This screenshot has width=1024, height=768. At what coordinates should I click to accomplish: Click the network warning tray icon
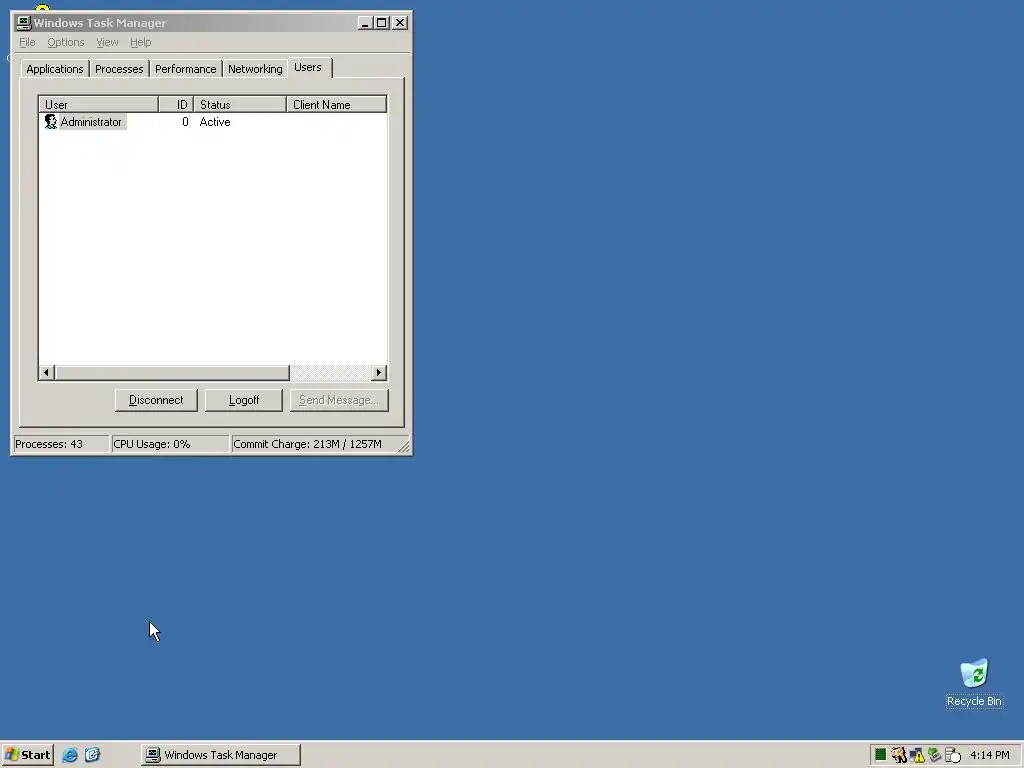[917, 755]
